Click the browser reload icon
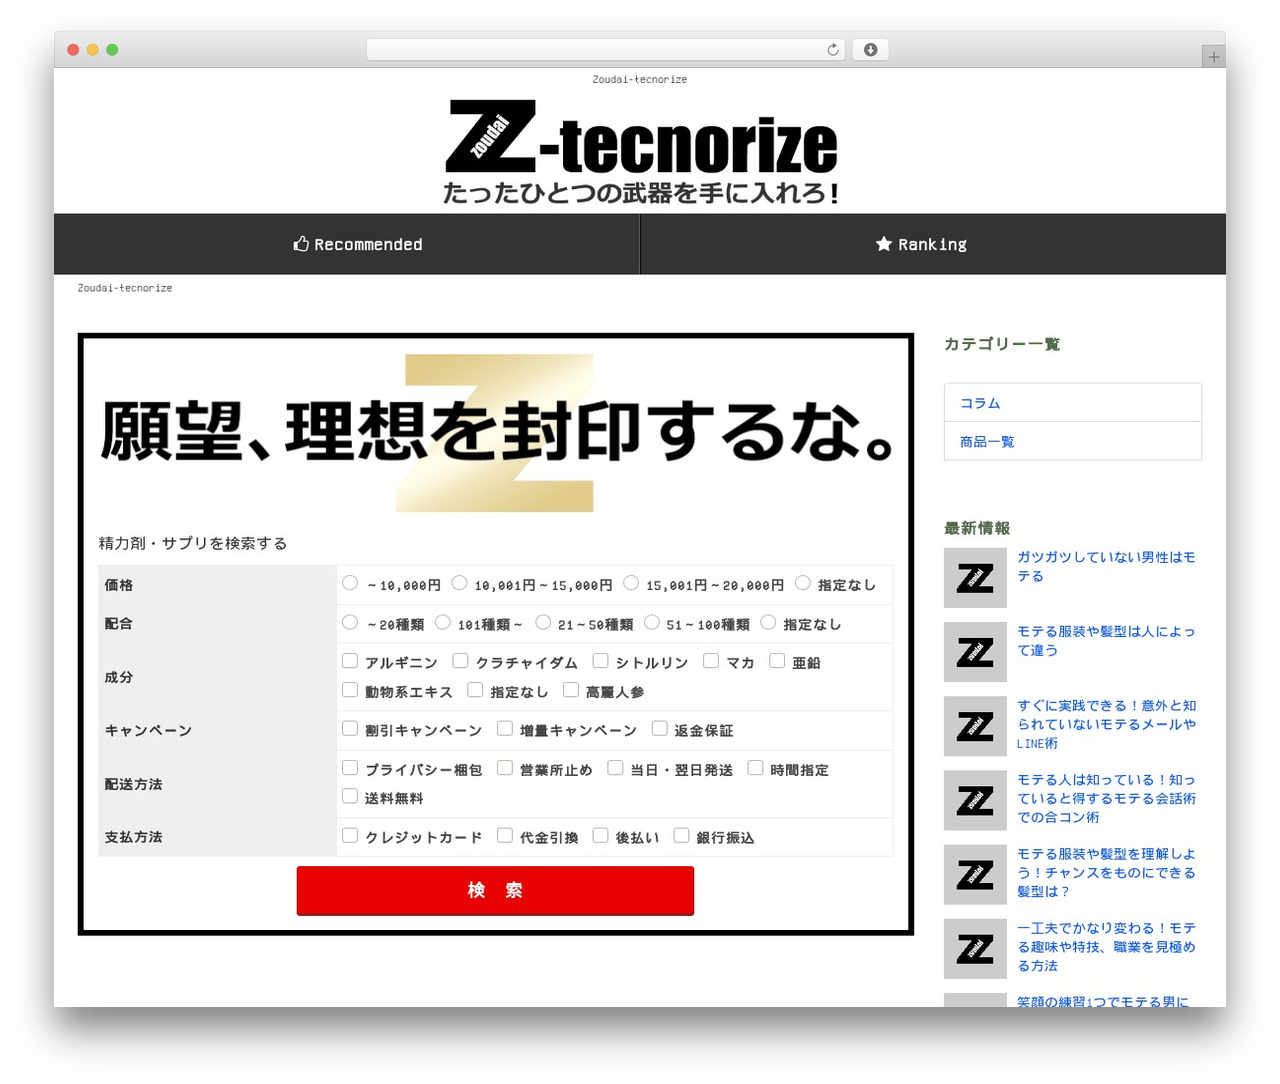Image resolution: width=1280 pixels, height=1084 pixels. click(832, 50)
